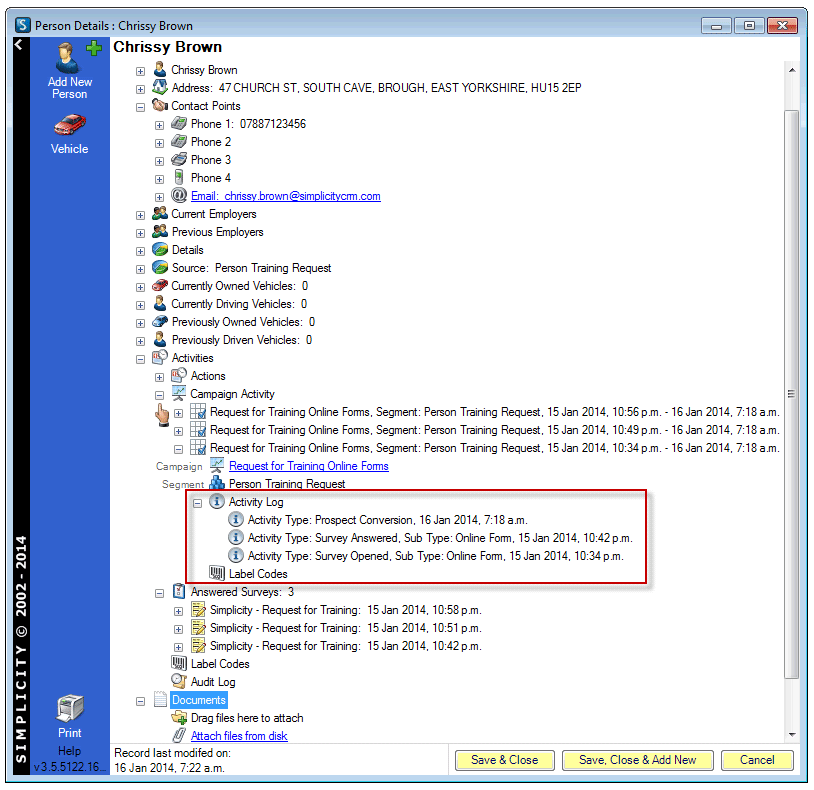Viewport: 814px width, 790px height.
Task: Expand the Email node
Action: [x=159, y=197]
